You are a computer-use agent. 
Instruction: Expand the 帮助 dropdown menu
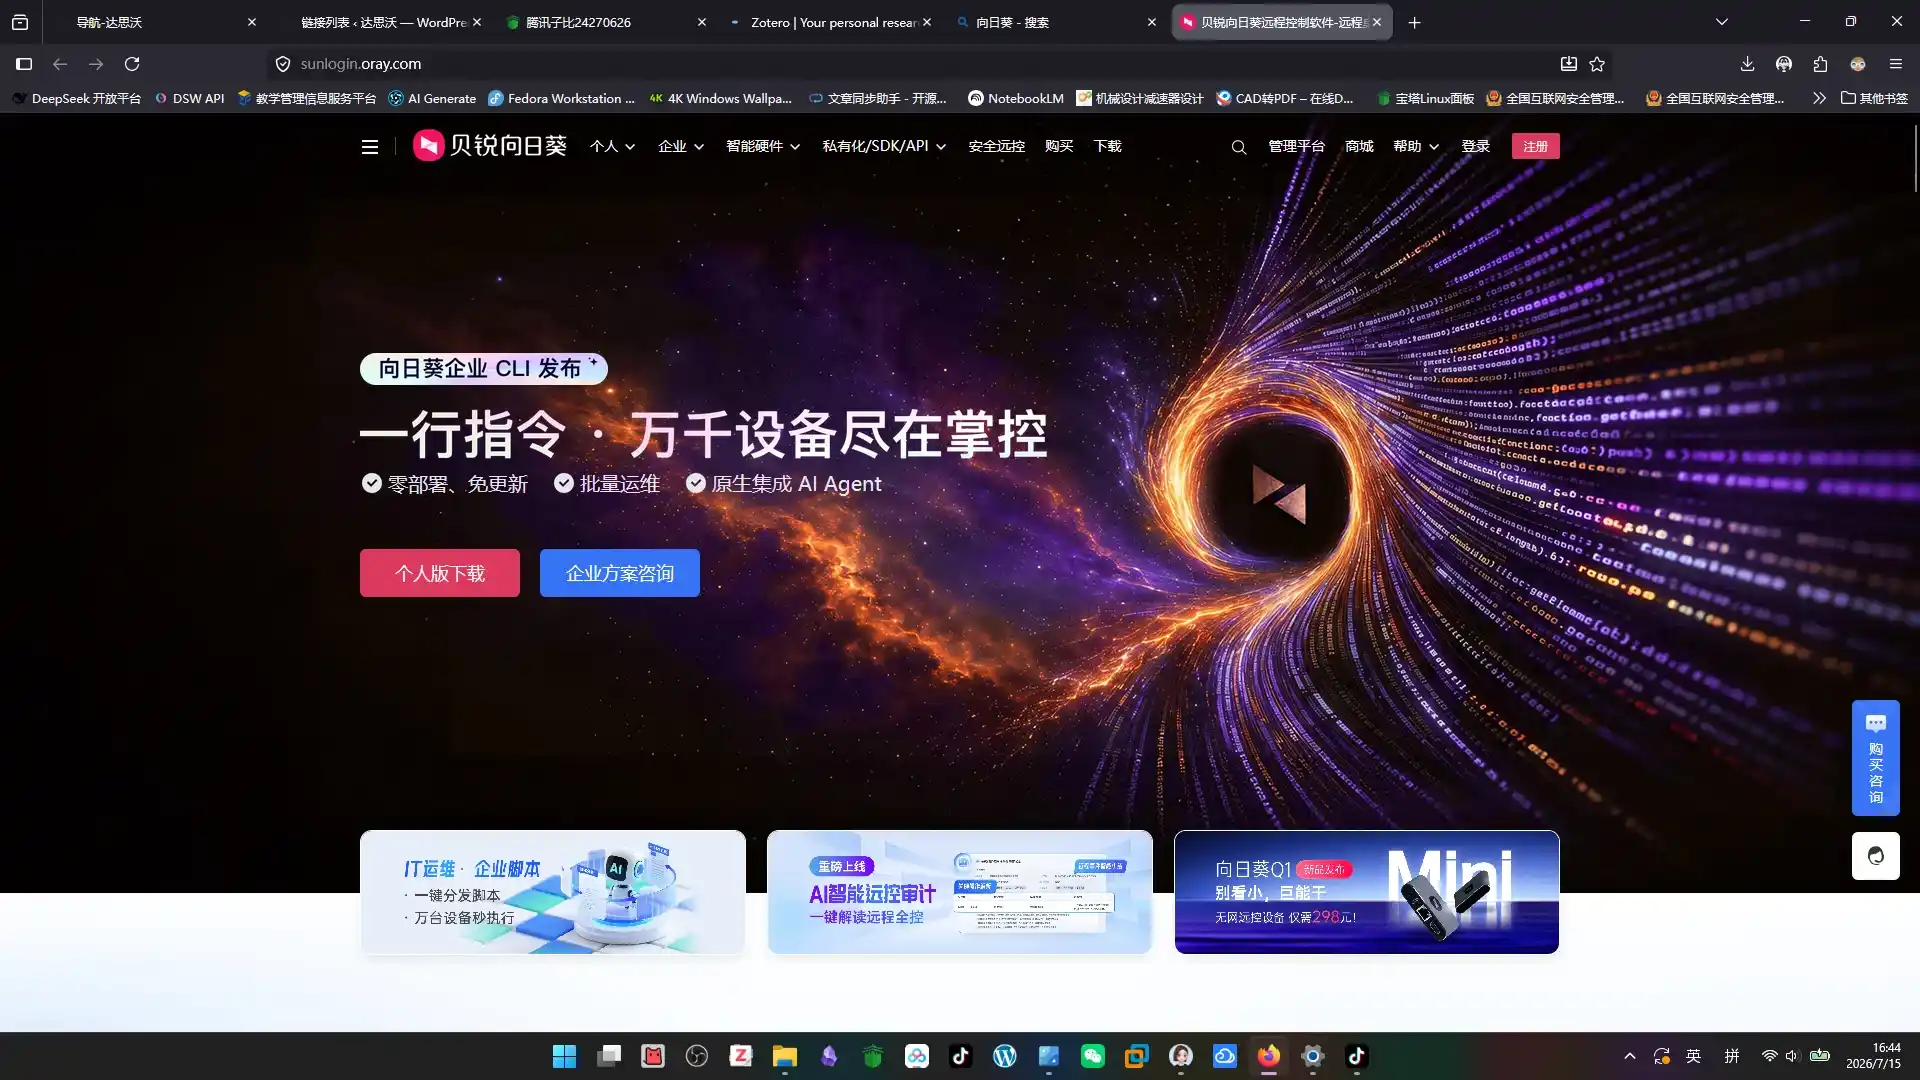(x=1416, y=147)
